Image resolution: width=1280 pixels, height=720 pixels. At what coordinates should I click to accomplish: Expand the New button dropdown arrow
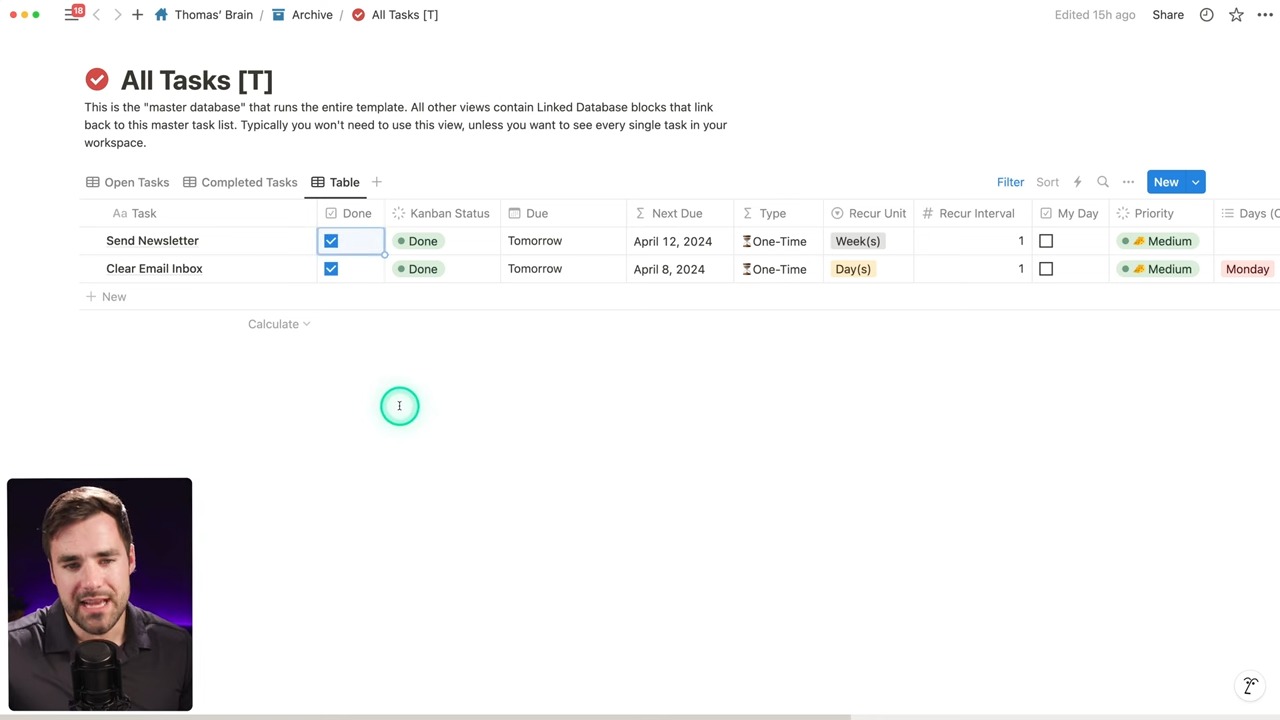[1195, 182]
